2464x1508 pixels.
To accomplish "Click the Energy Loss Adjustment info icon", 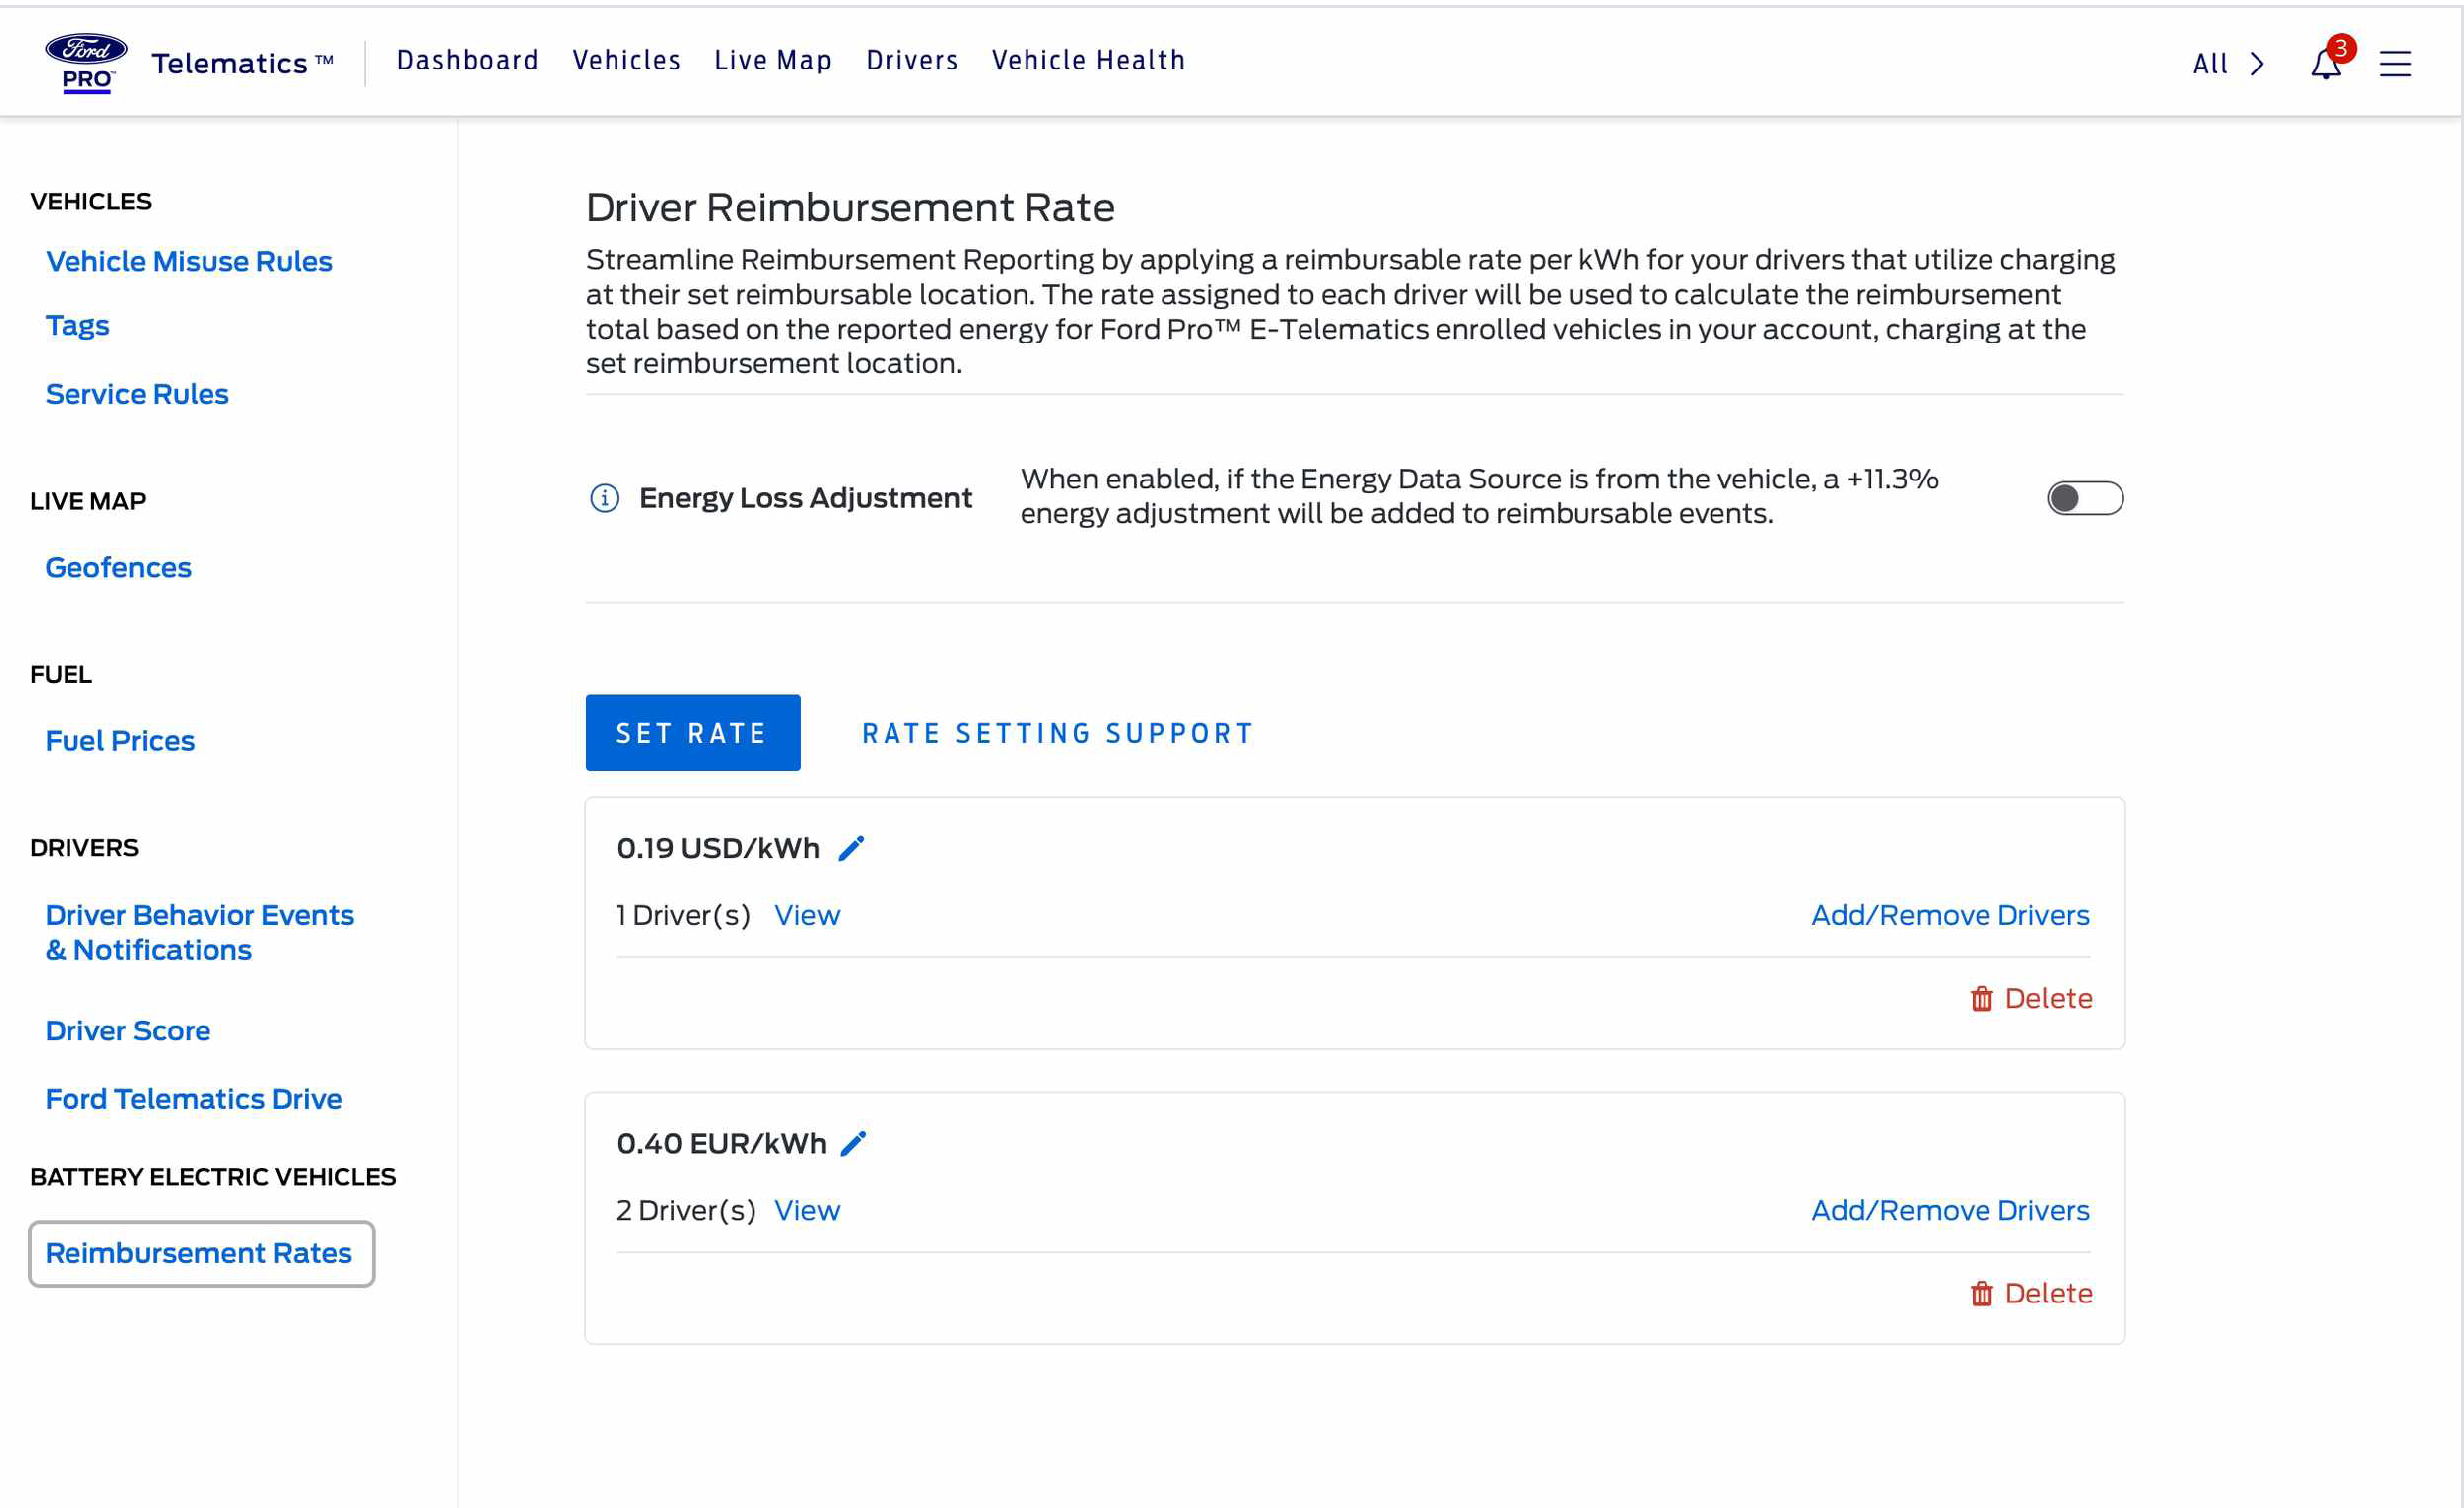I will point(604,498).
